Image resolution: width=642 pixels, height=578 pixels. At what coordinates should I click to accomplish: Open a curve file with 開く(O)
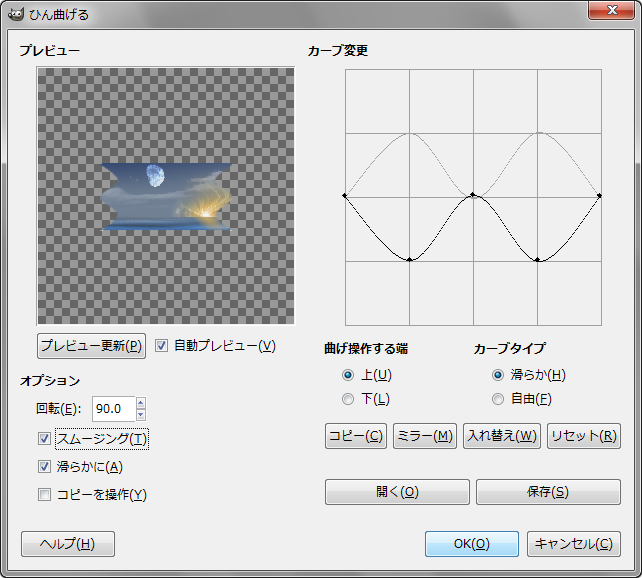[397, 492]
